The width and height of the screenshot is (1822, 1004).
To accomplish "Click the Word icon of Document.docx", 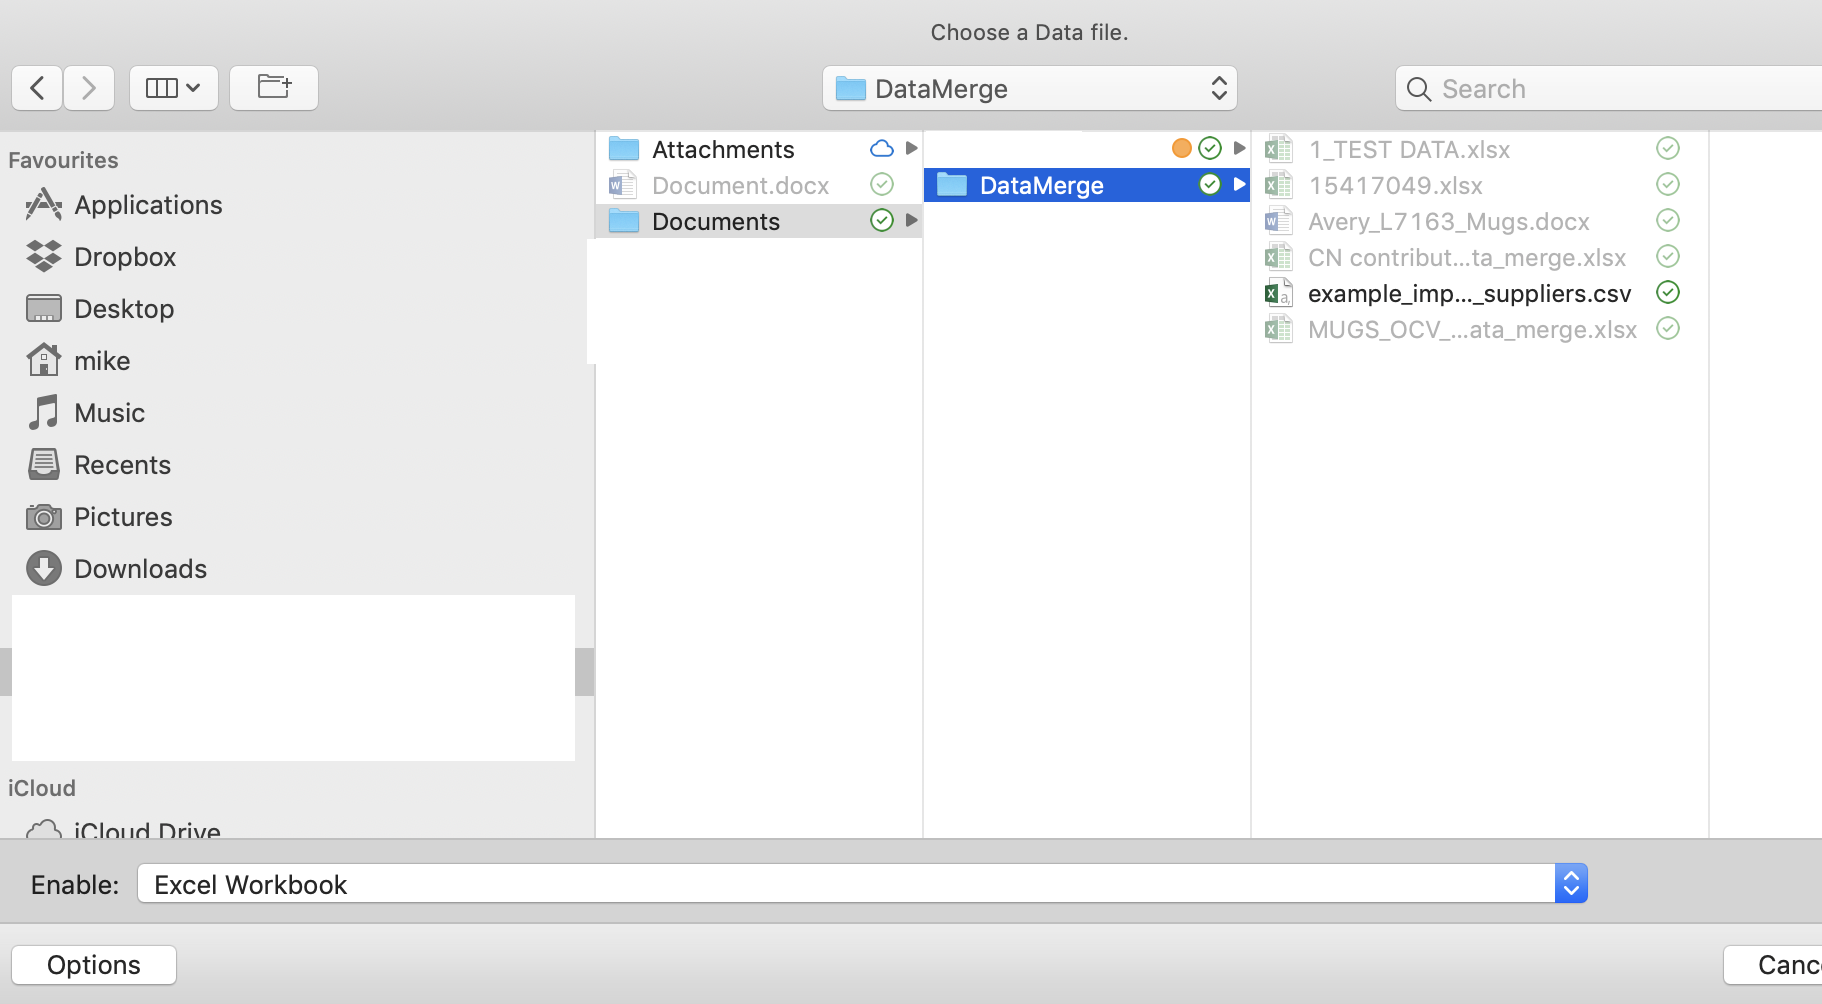I will [x=624, y=185].
